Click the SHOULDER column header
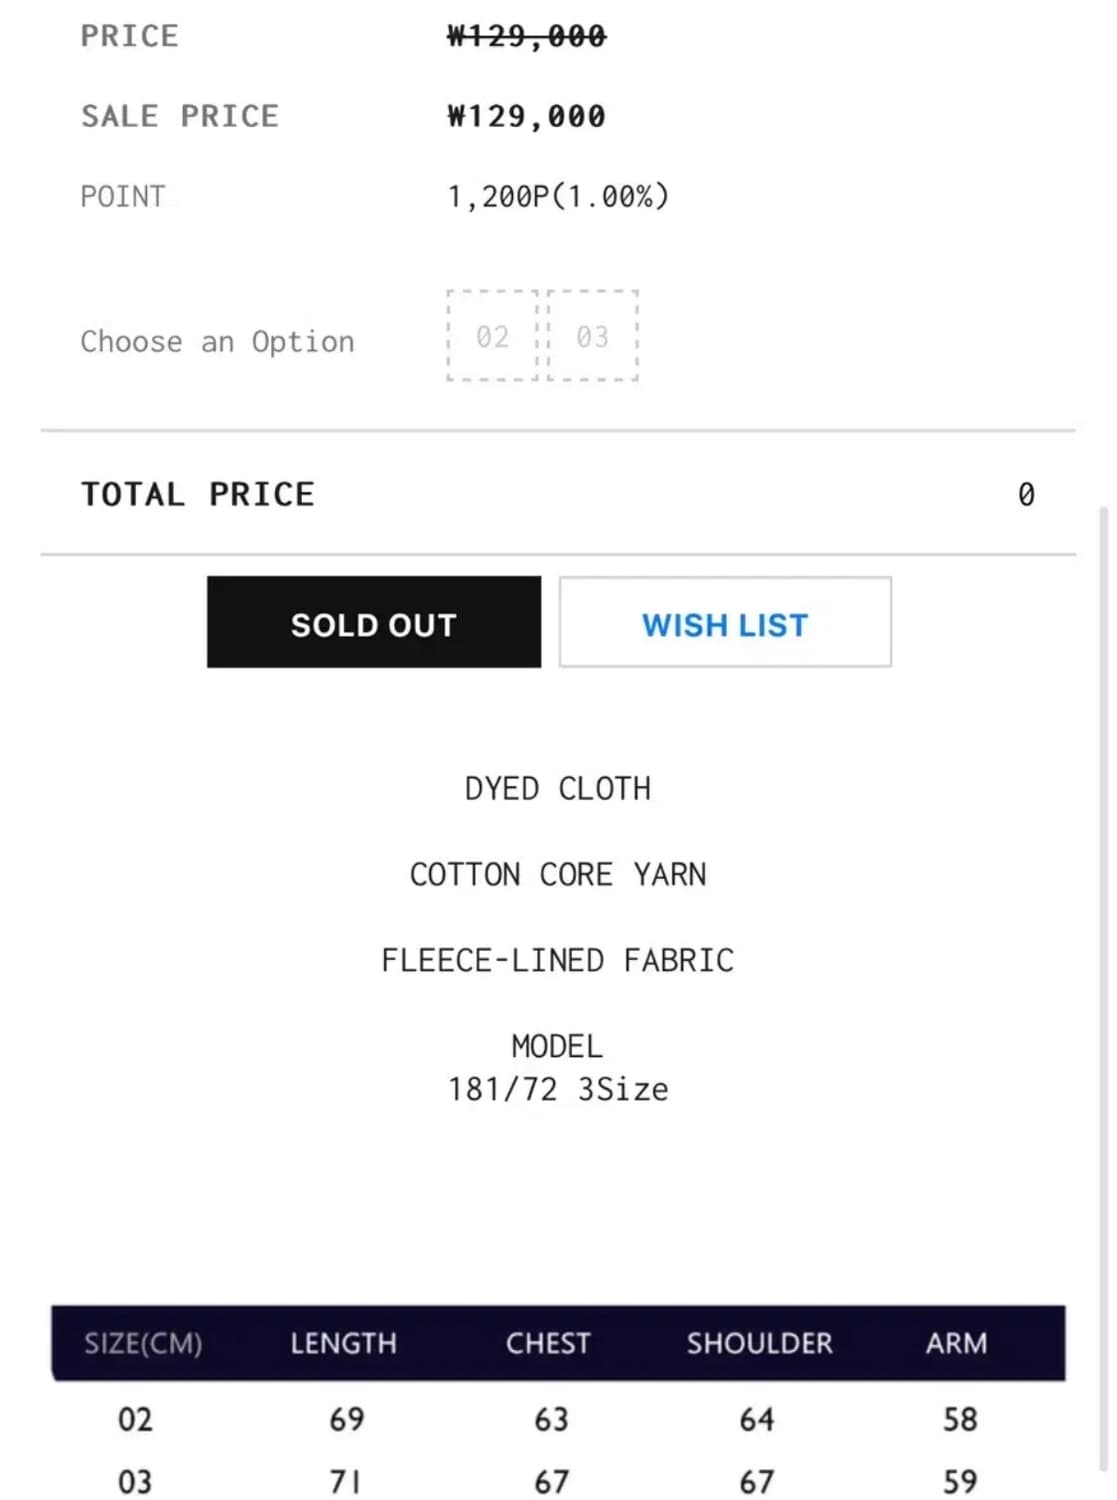Screen dimensions: 1117x1500 click(x=759, y=1343)
